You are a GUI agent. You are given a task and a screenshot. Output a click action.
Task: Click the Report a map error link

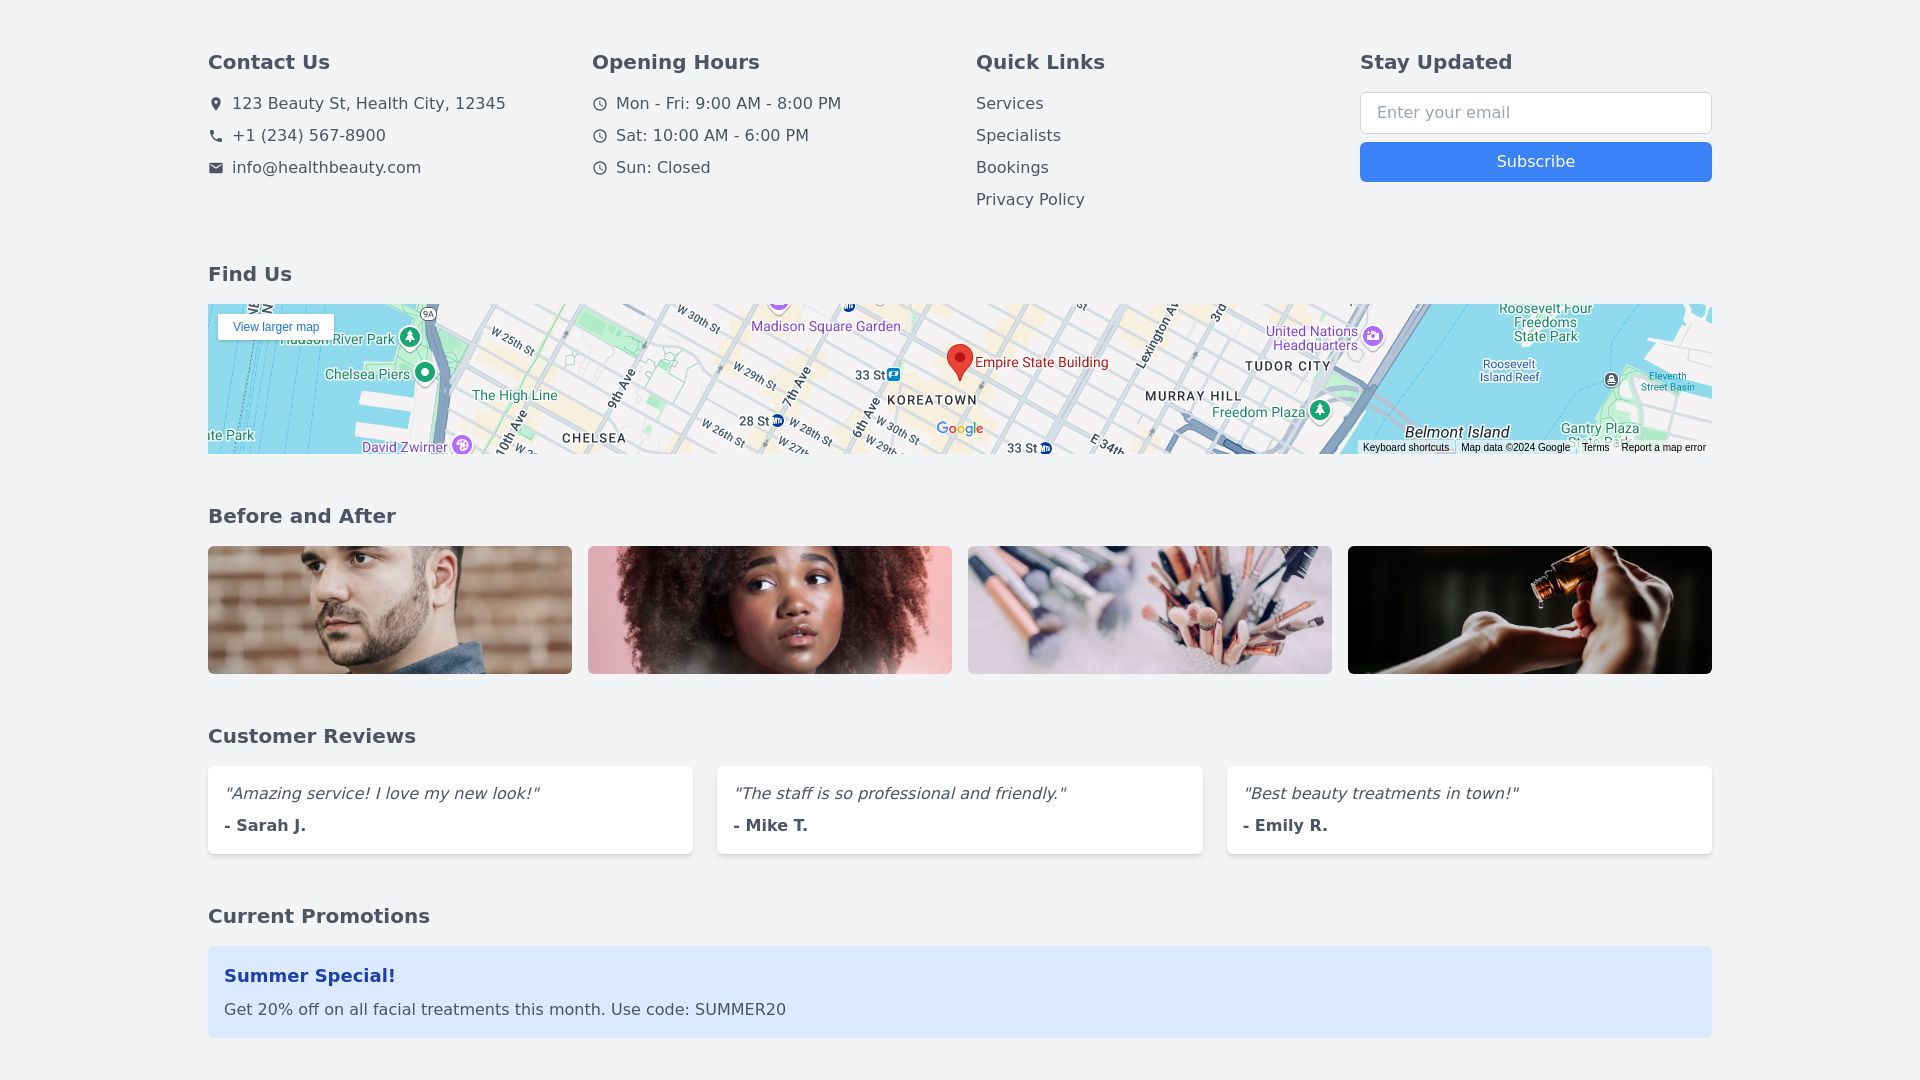click(x=1663, y=448)
